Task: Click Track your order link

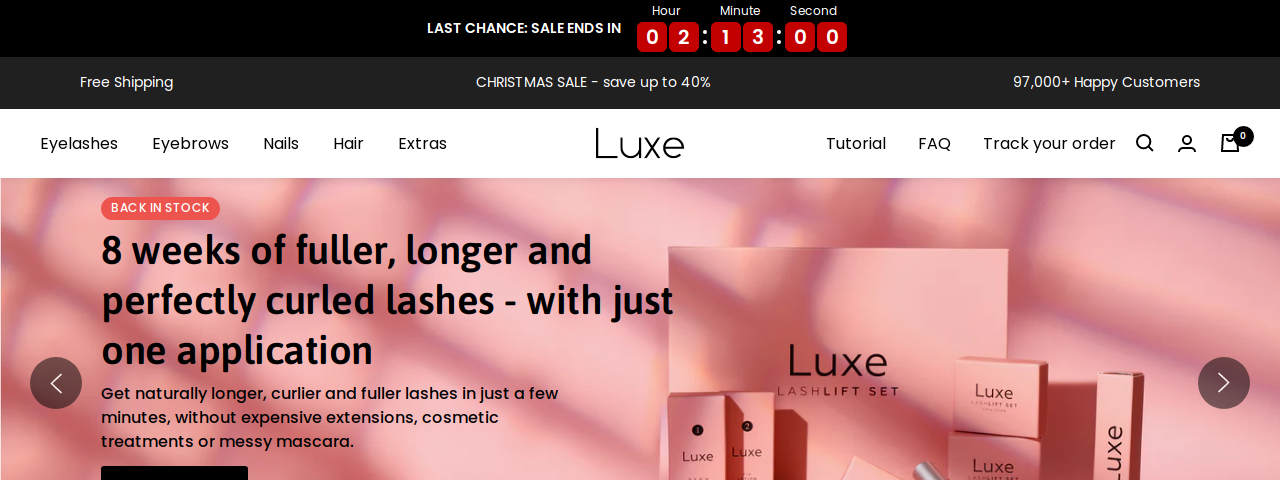Action: [x=1049, y=143]
